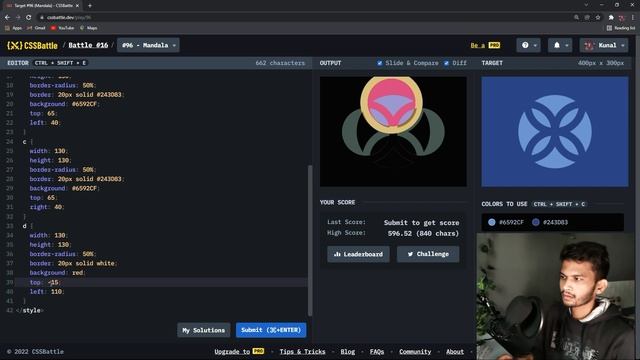Toggle Diff checkbox
640x360 pixels.
pyautogui.click(x=447, y=63)
